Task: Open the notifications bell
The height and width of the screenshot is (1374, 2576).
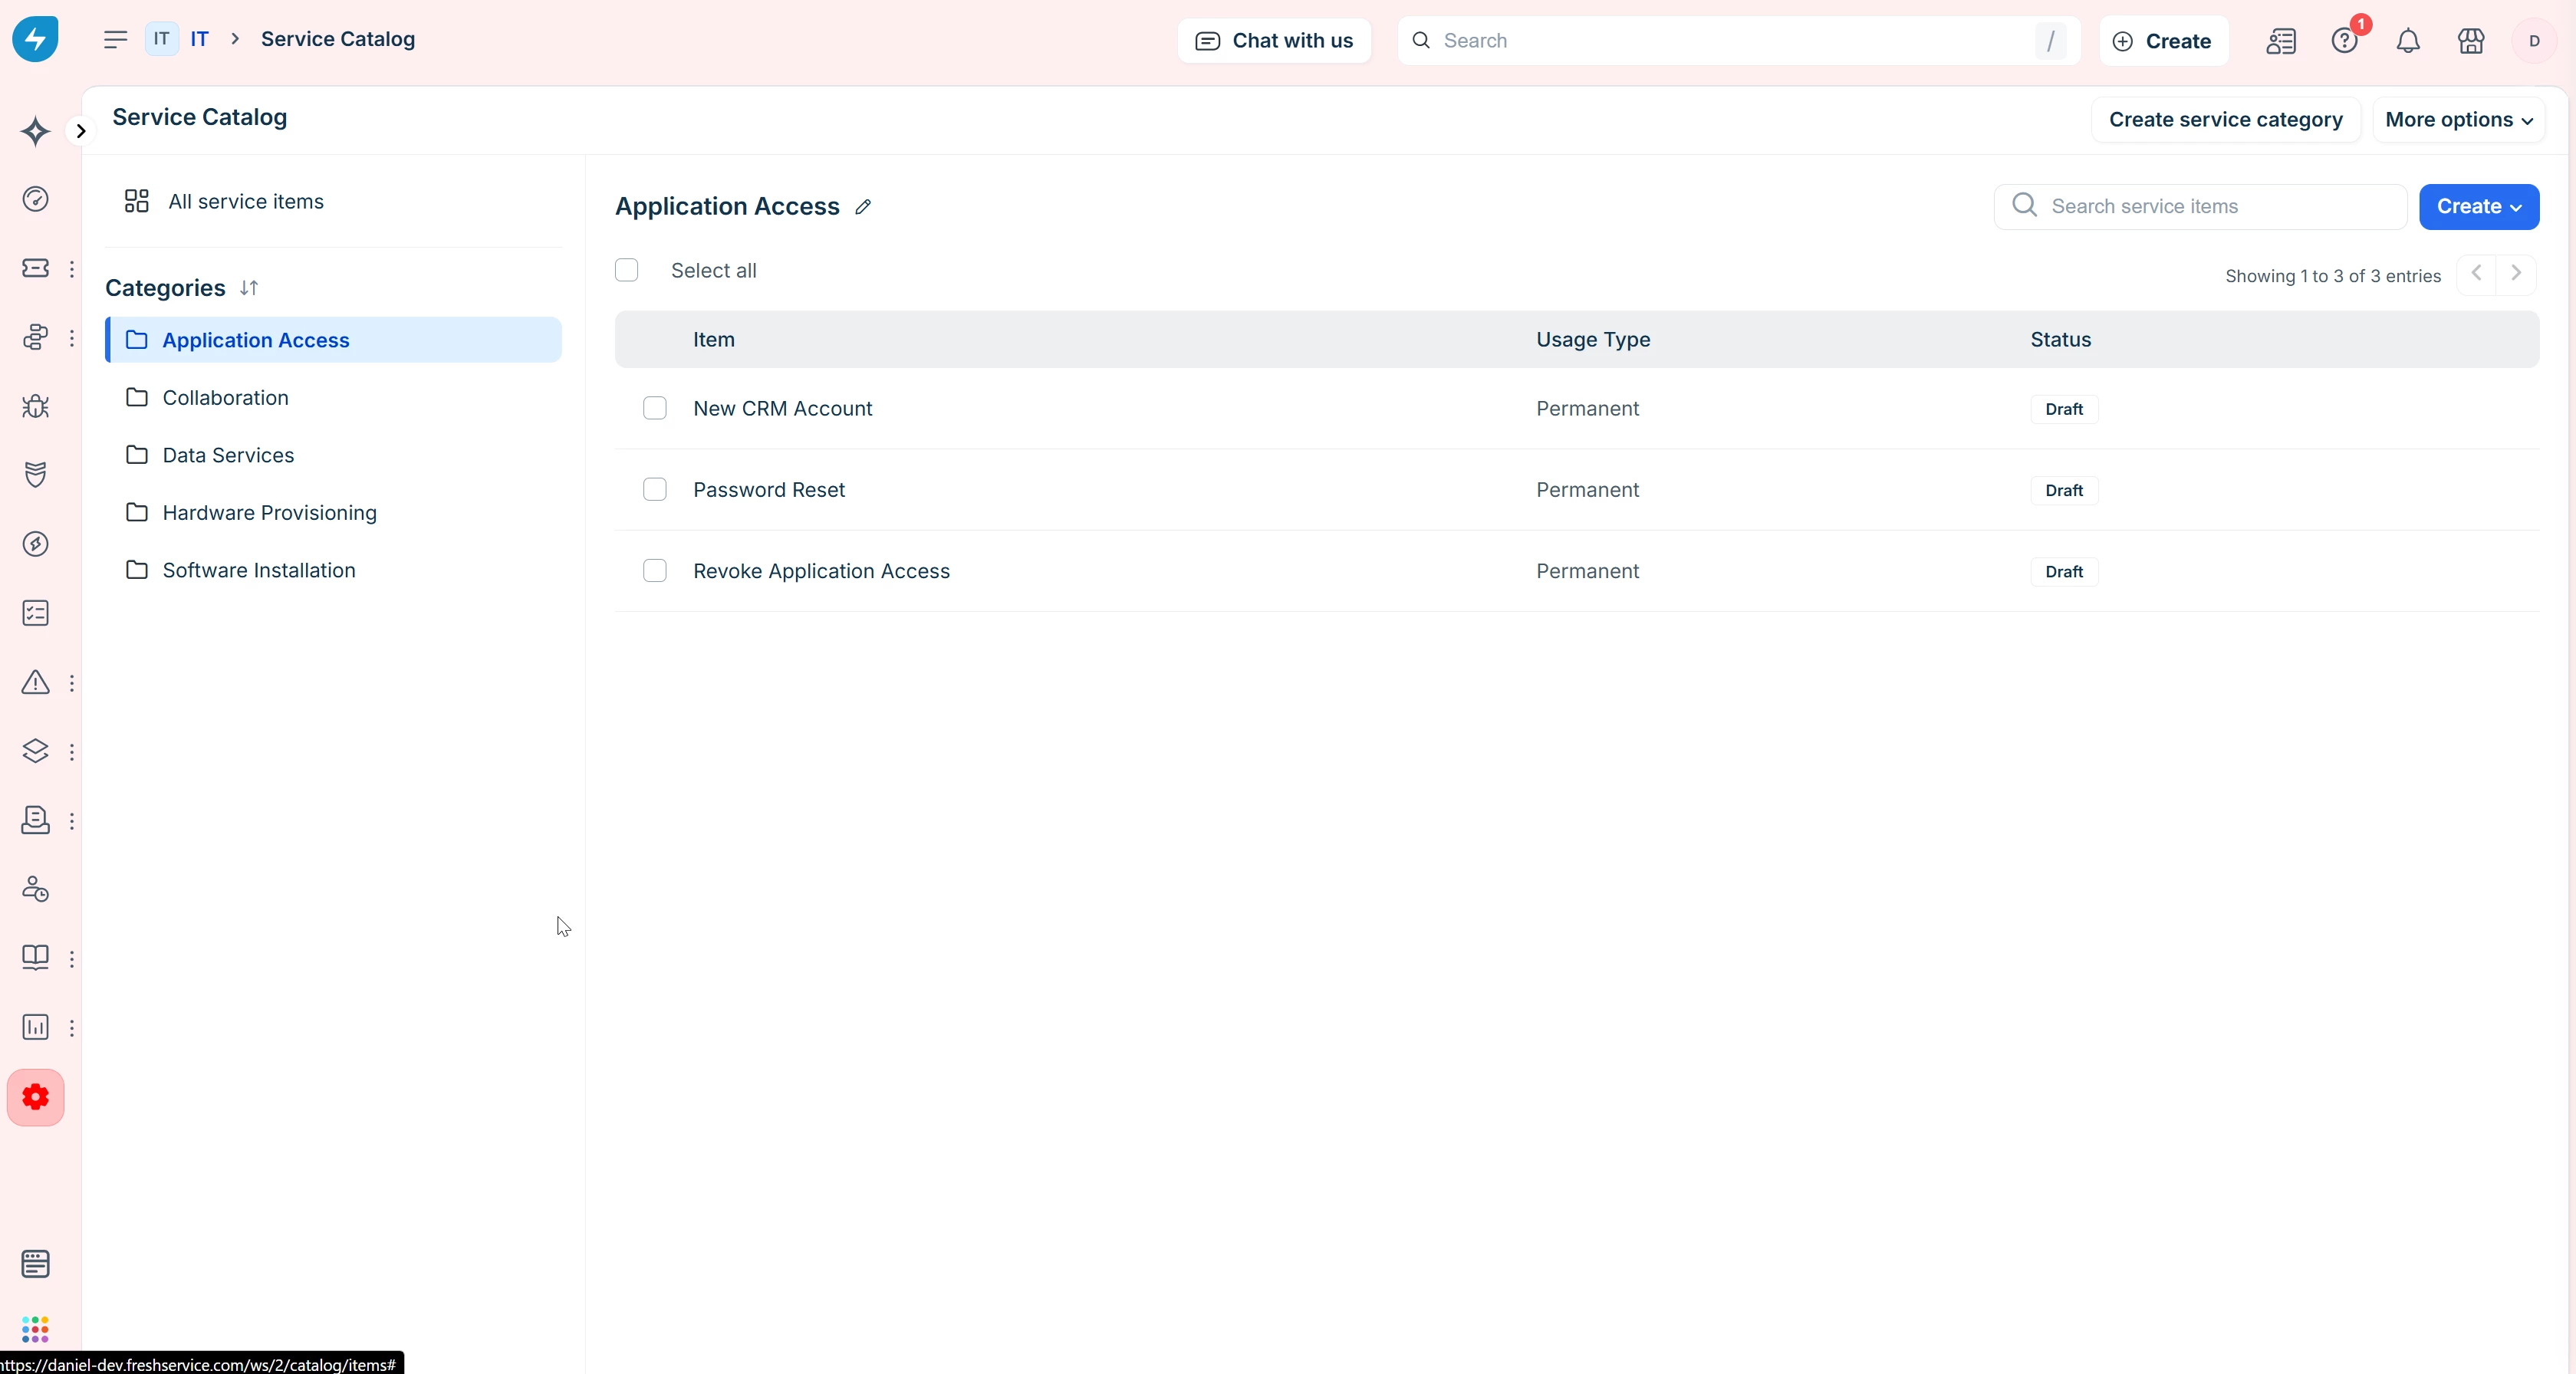Action: coord(2408,41)
